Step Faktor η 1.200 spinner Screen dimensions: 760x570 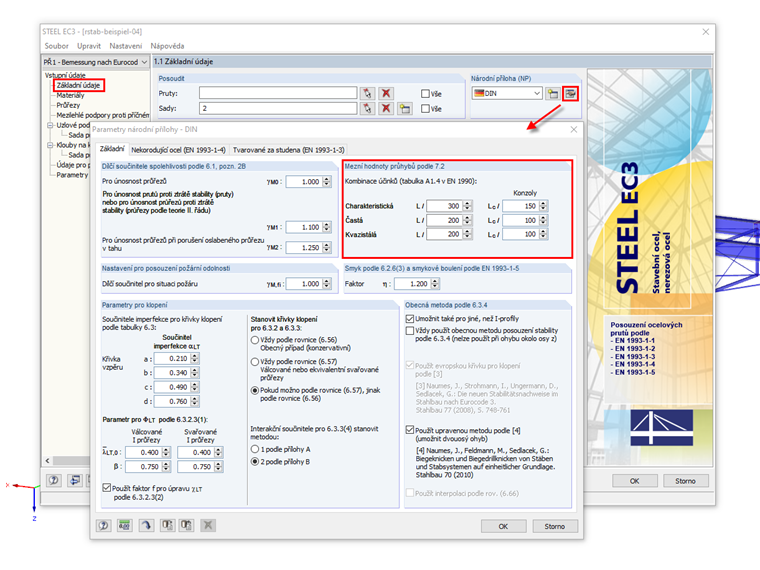tap(435, 284)
